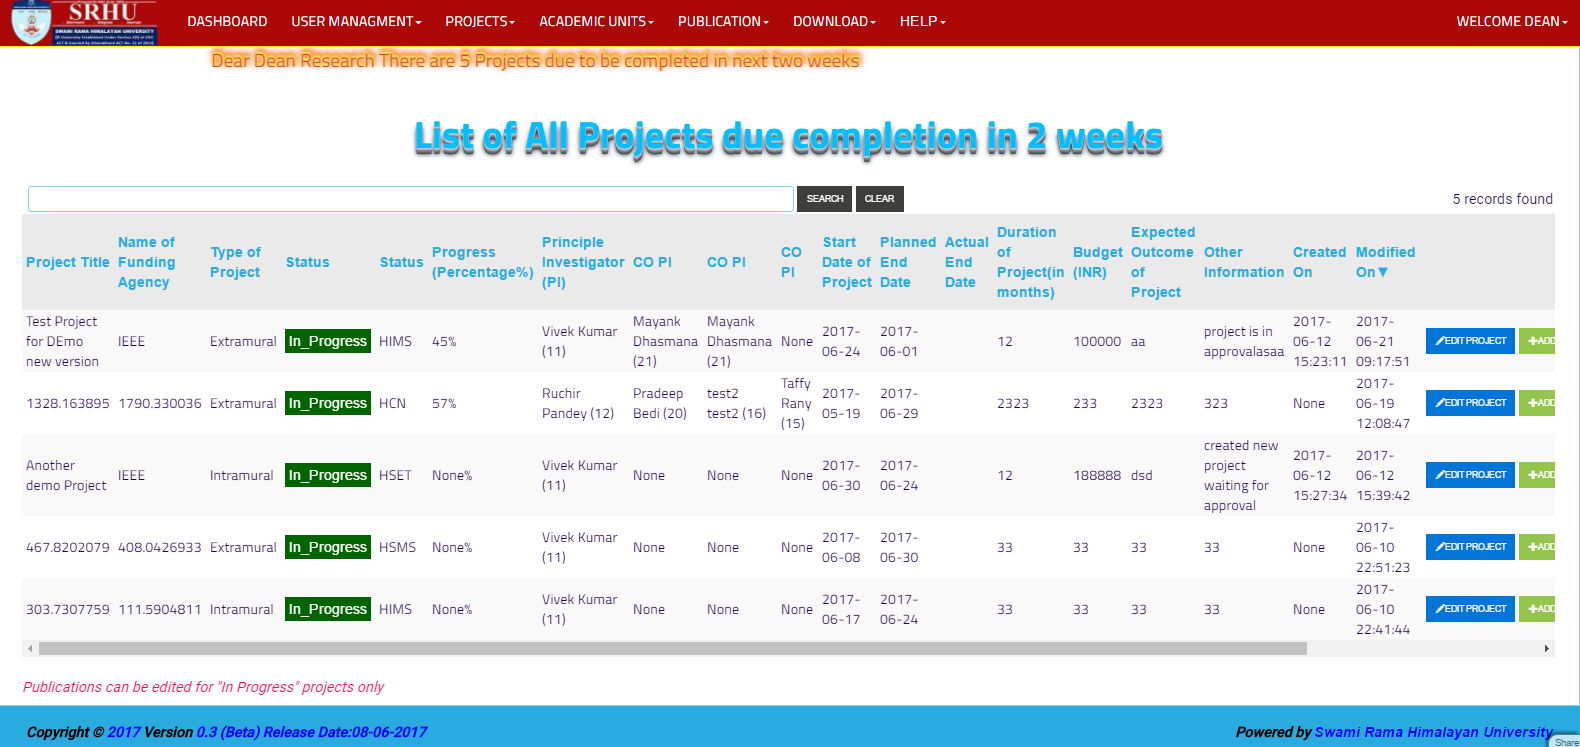Expand the PROJECTS dropdown menu

(x=480, y=21)
